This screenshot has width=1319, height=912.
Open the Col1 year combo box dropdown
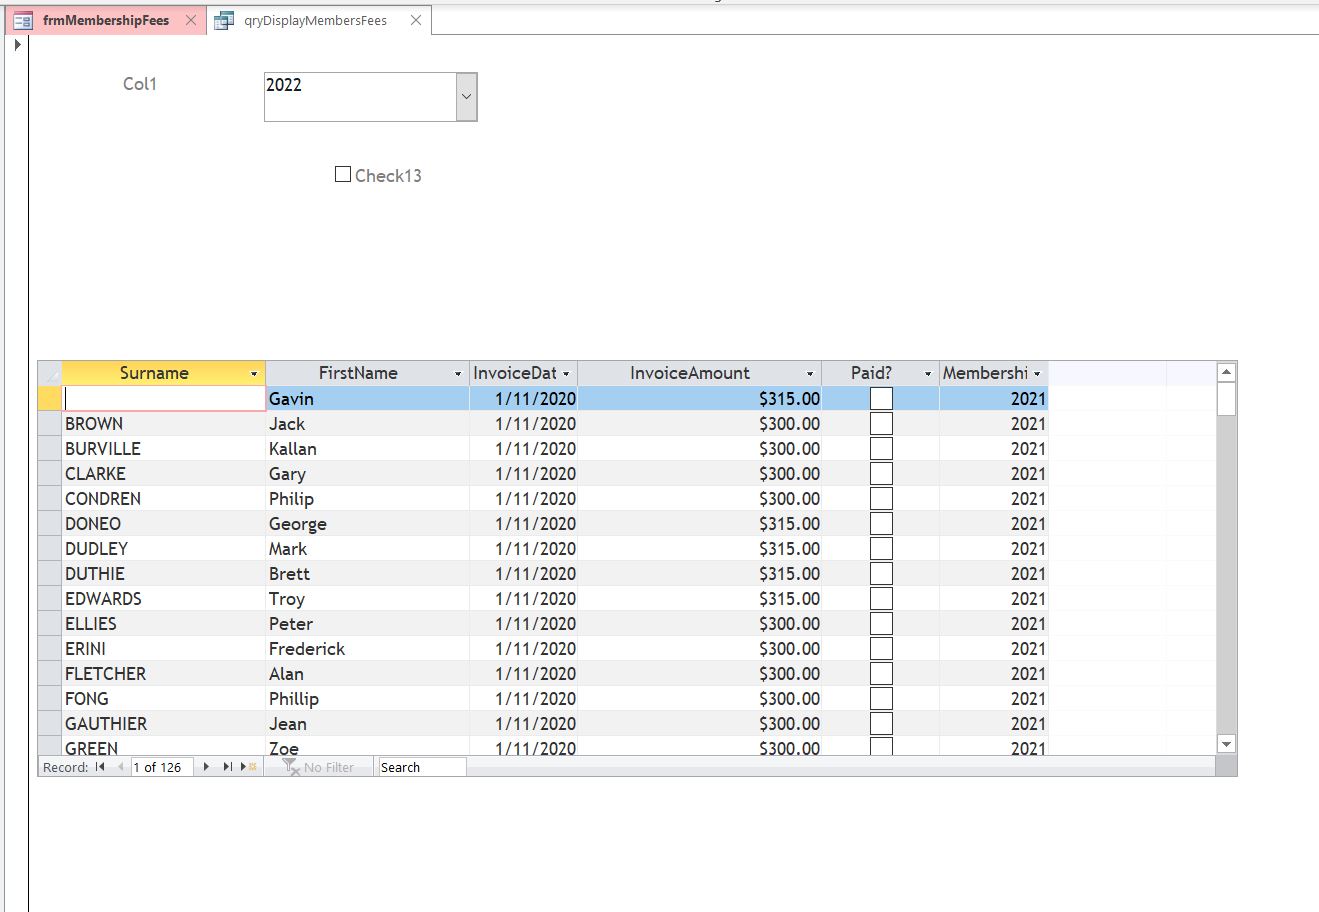tap(466, 97)
